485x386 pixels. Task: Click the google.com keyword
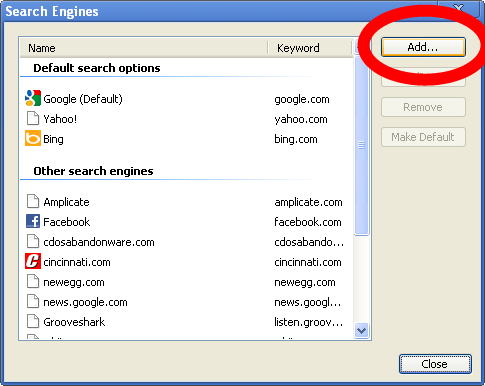(x=302, y=99)
